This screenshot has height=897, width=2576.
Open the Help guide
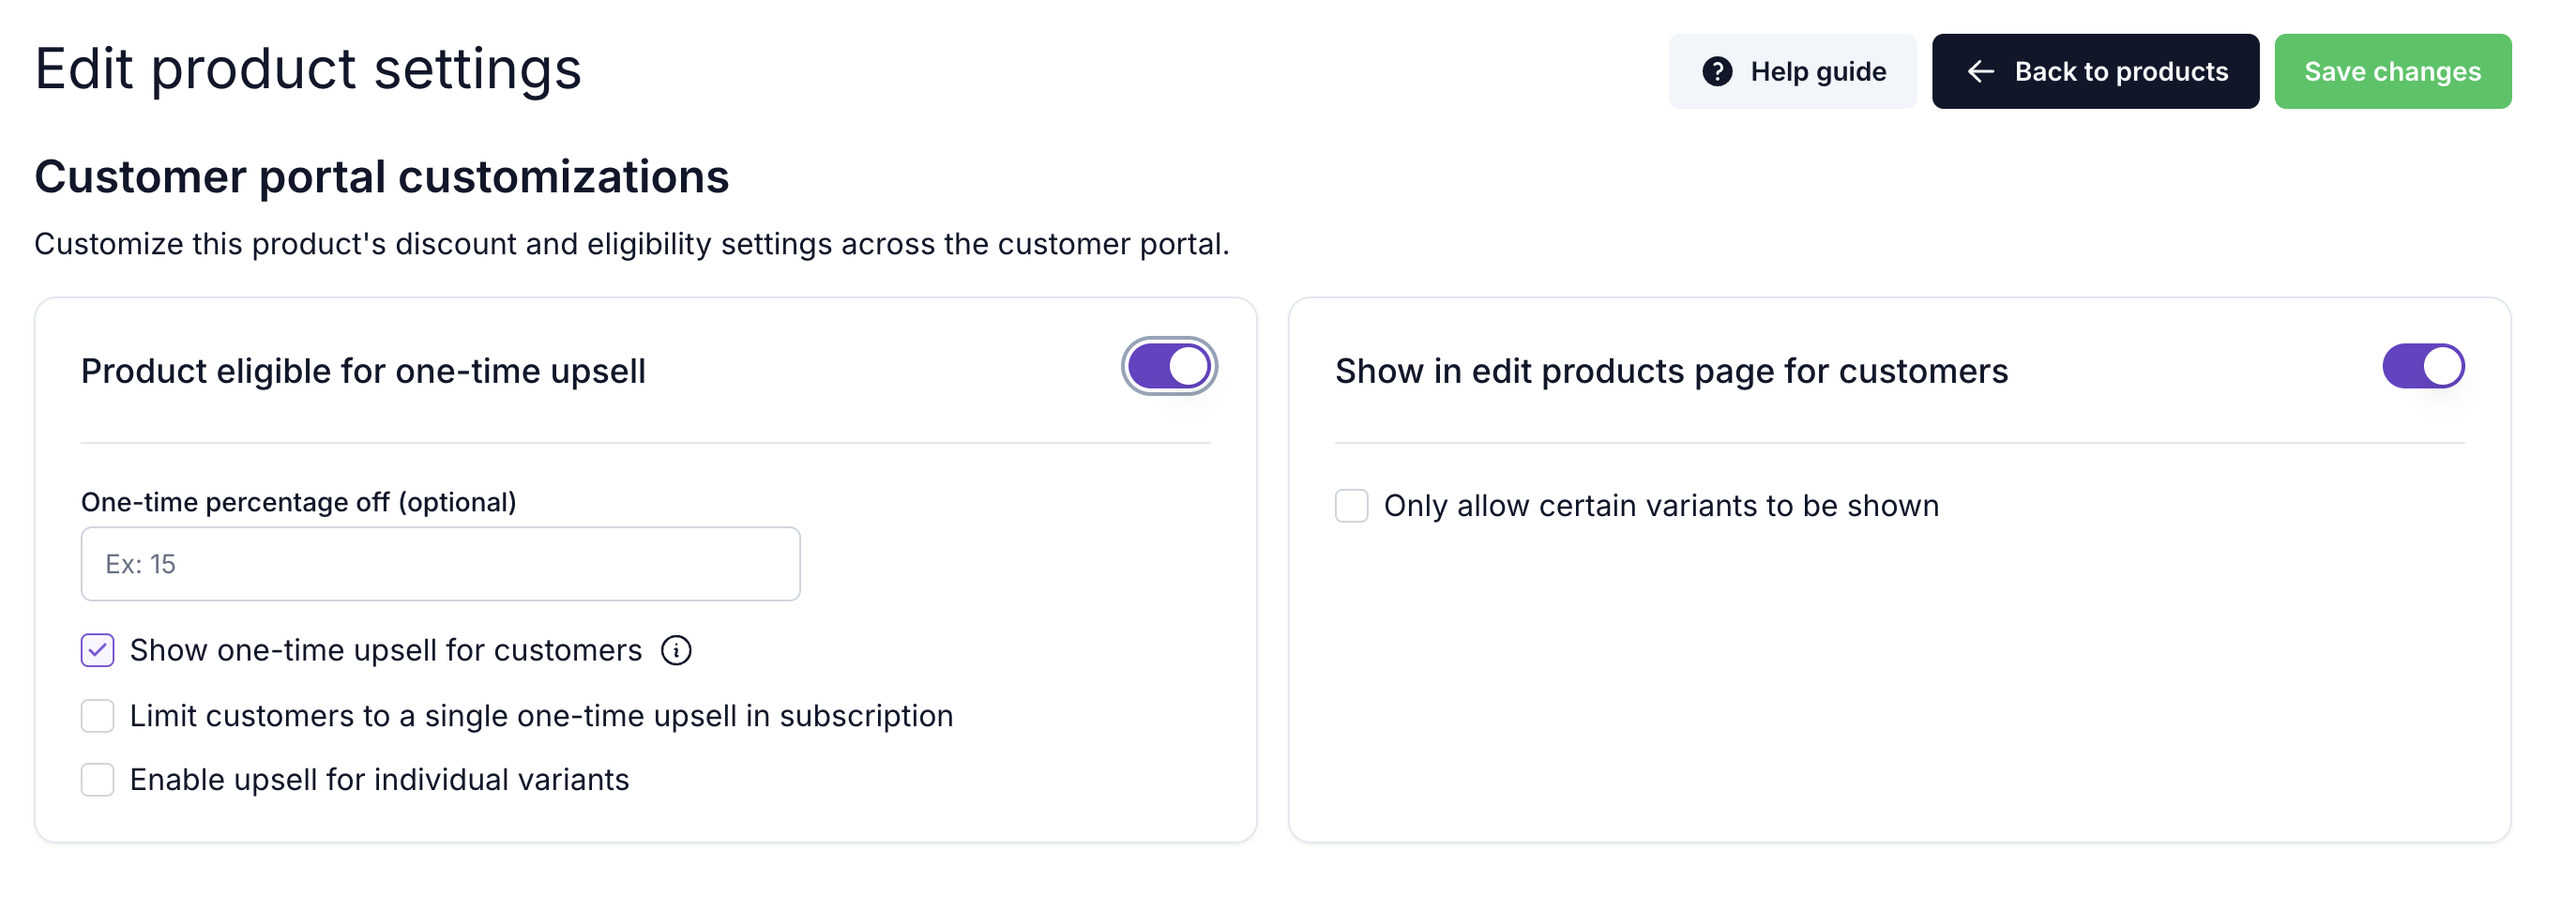click(x=1792, y=71)
